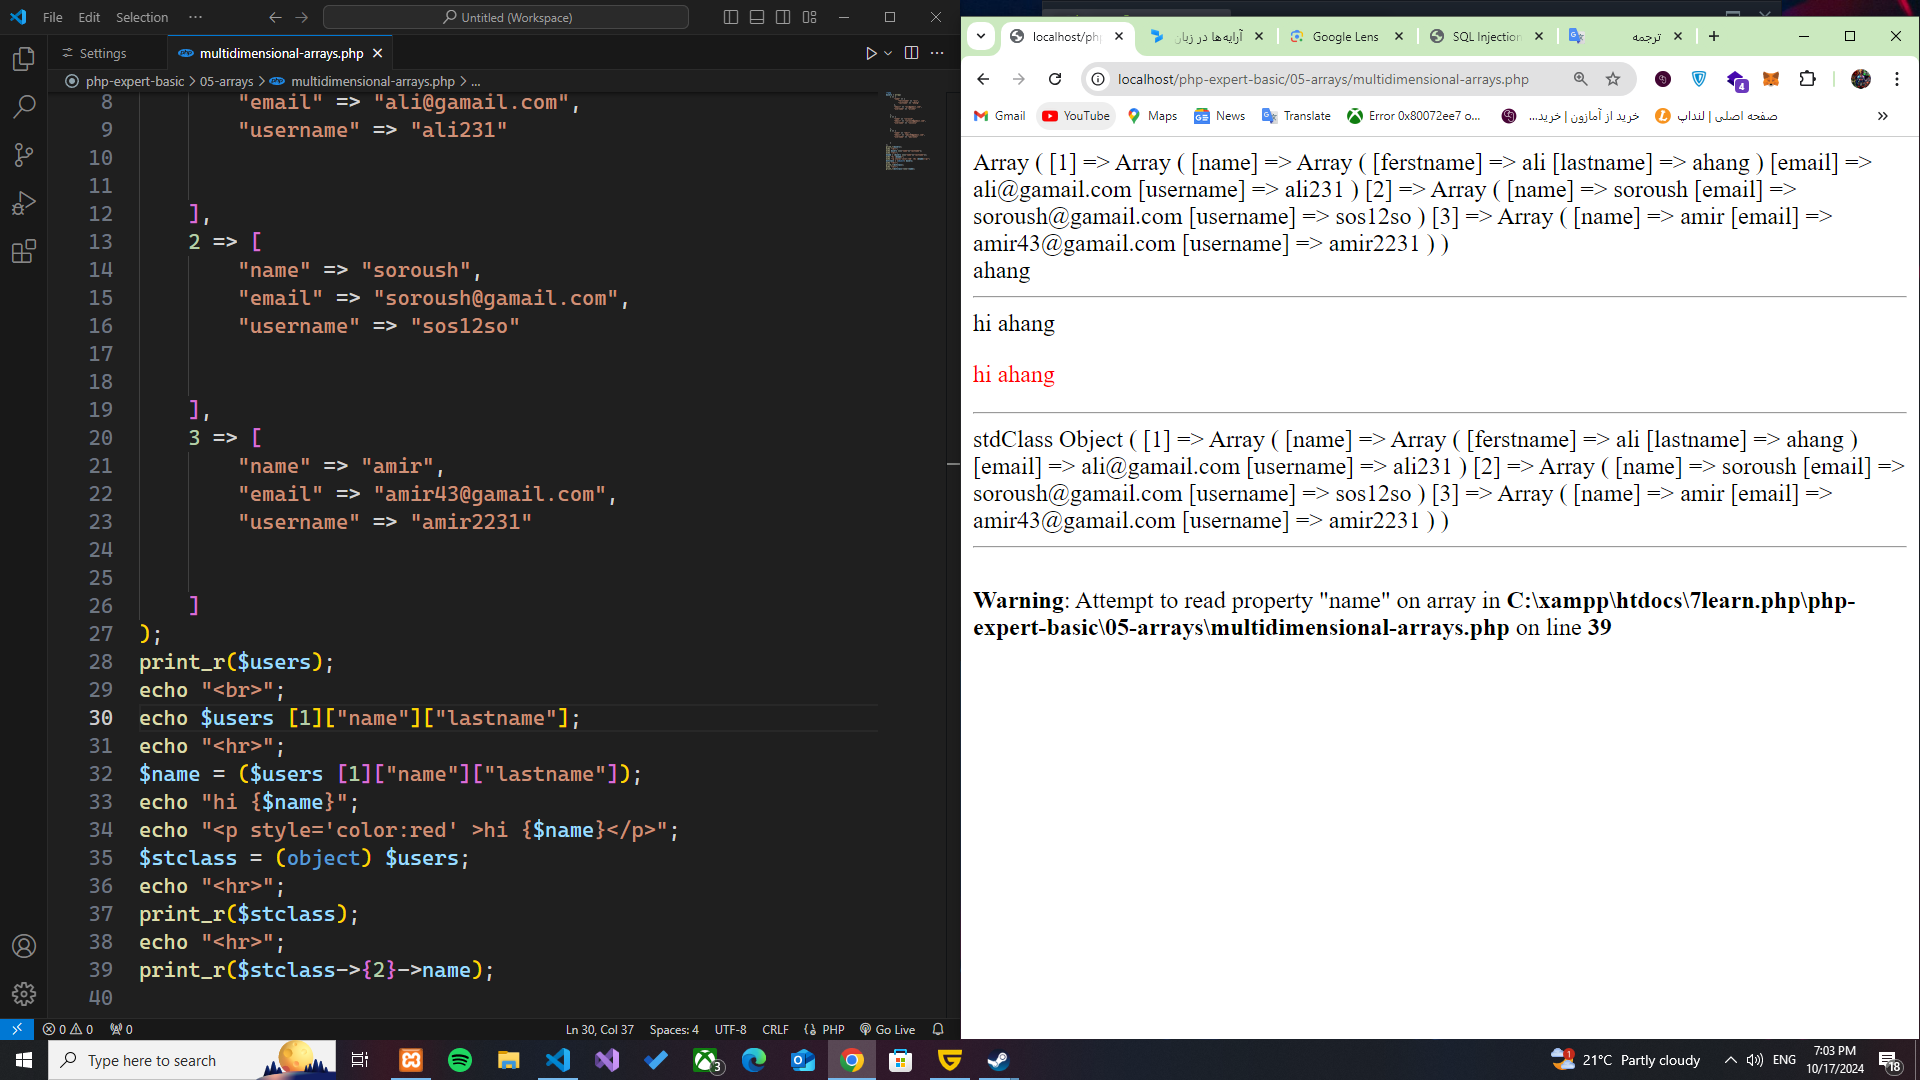
Task: Open editor More Actions ellipsis
Action: click(x=937, y=53)
